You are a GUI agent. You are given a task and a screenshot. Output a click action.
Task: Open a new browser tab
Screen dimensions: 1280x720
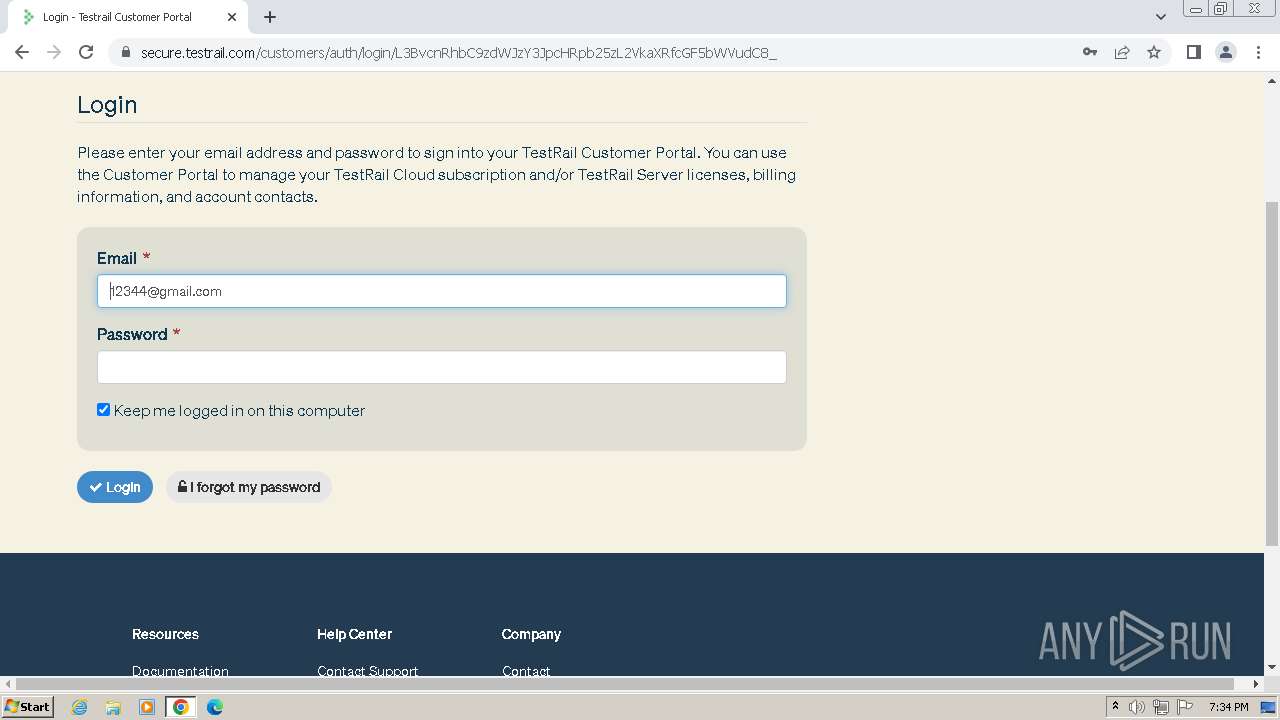click(270, 17)
